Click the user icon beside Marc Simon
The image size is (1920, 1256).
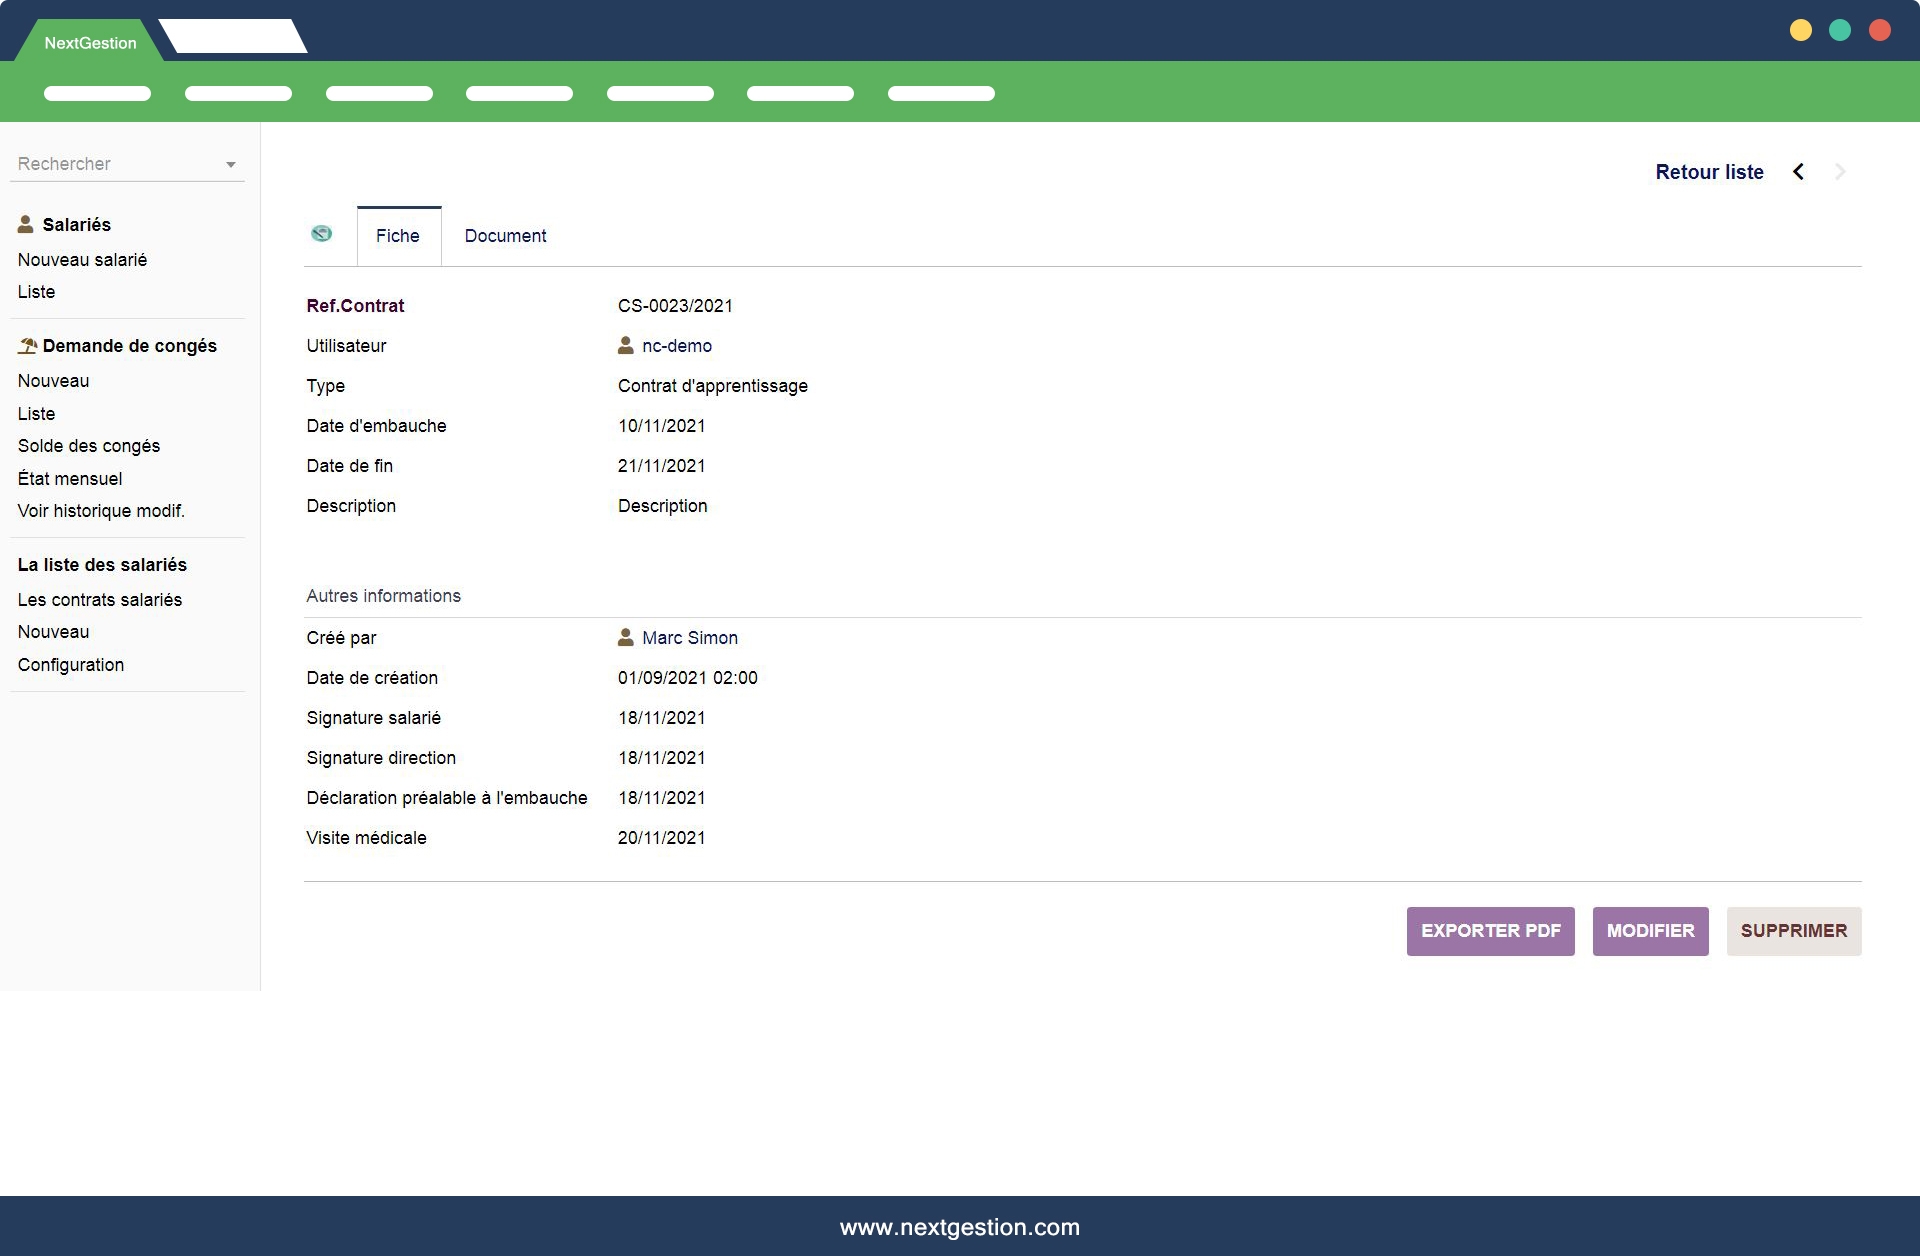coord(626,638)
